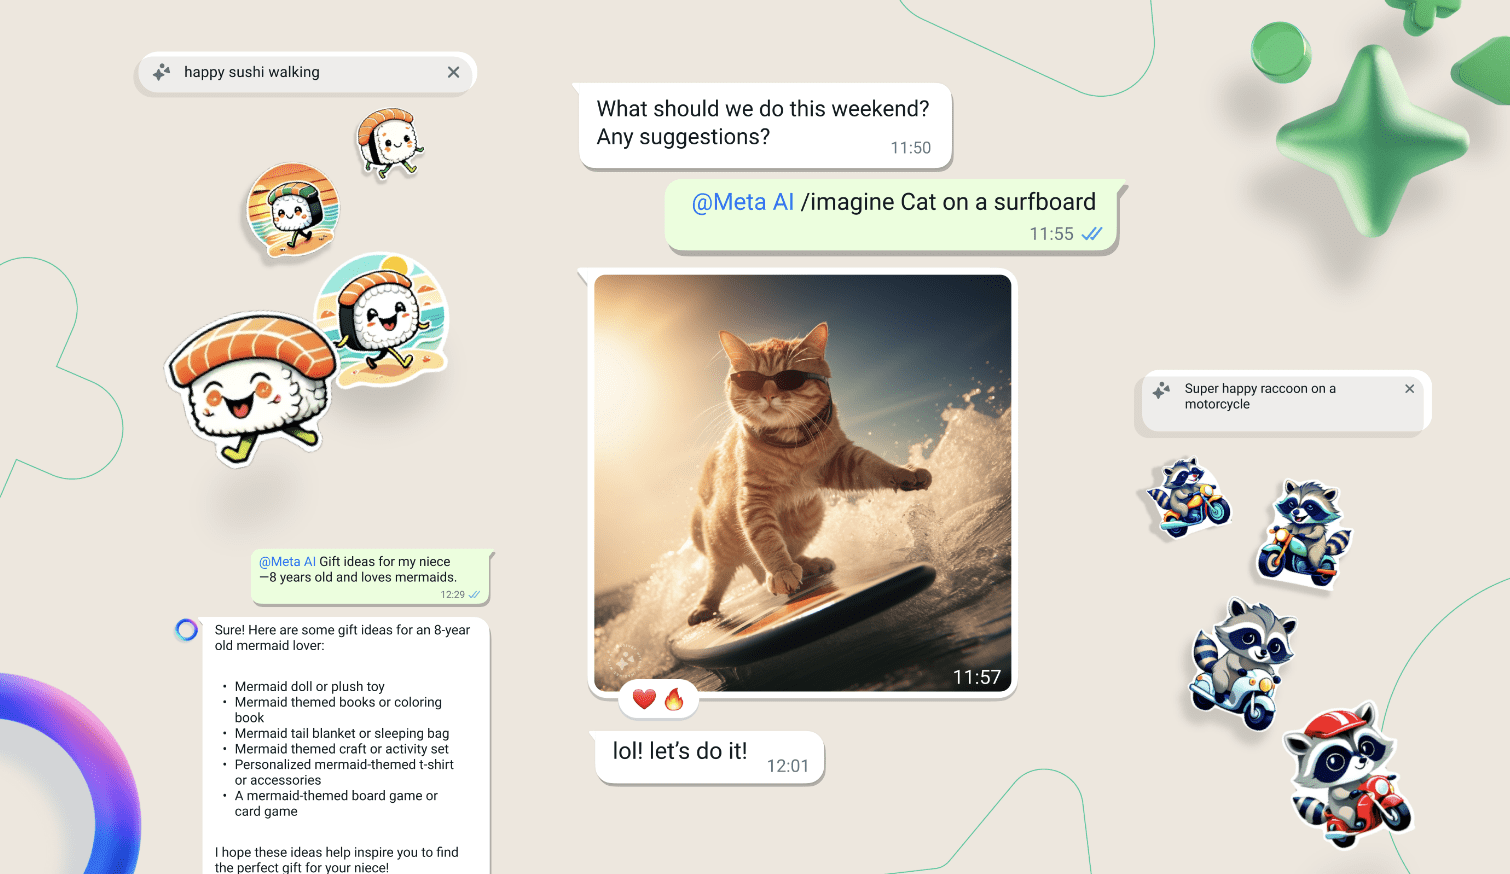Select the raccoon in teal jacket motorcycle sticker

[1304, 533]
